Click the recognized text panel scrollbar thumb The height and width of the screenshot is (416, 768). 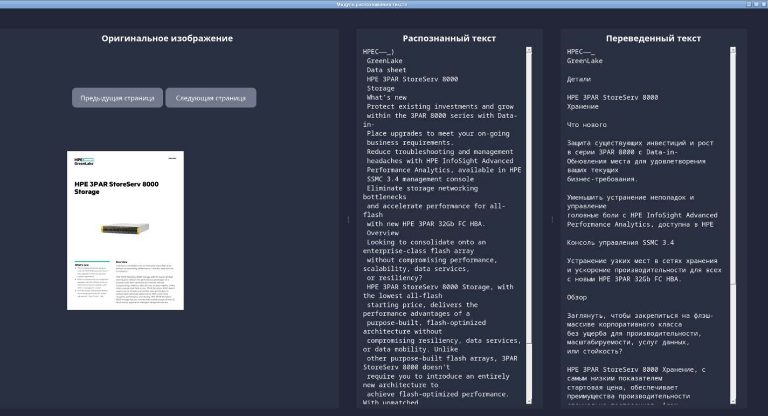(528, 196)
